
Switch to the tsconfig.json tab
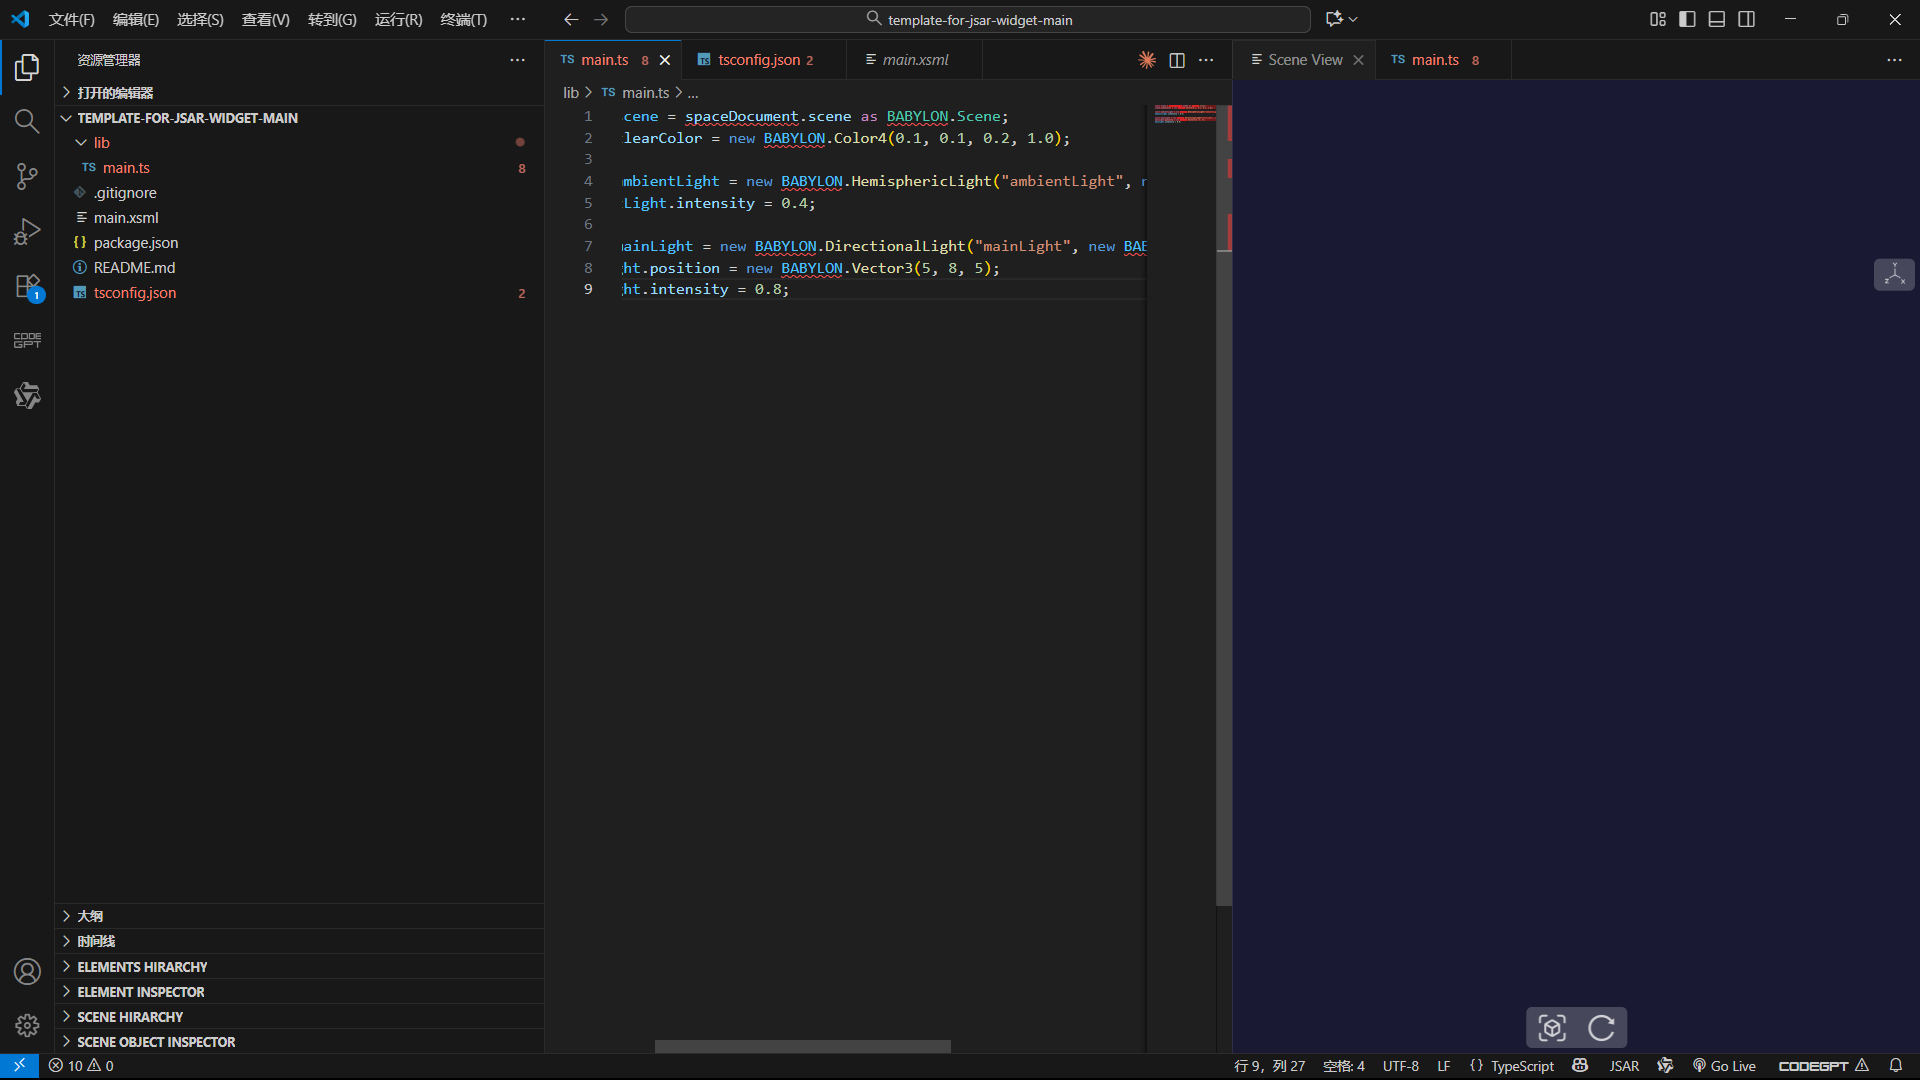pos(758,60)
